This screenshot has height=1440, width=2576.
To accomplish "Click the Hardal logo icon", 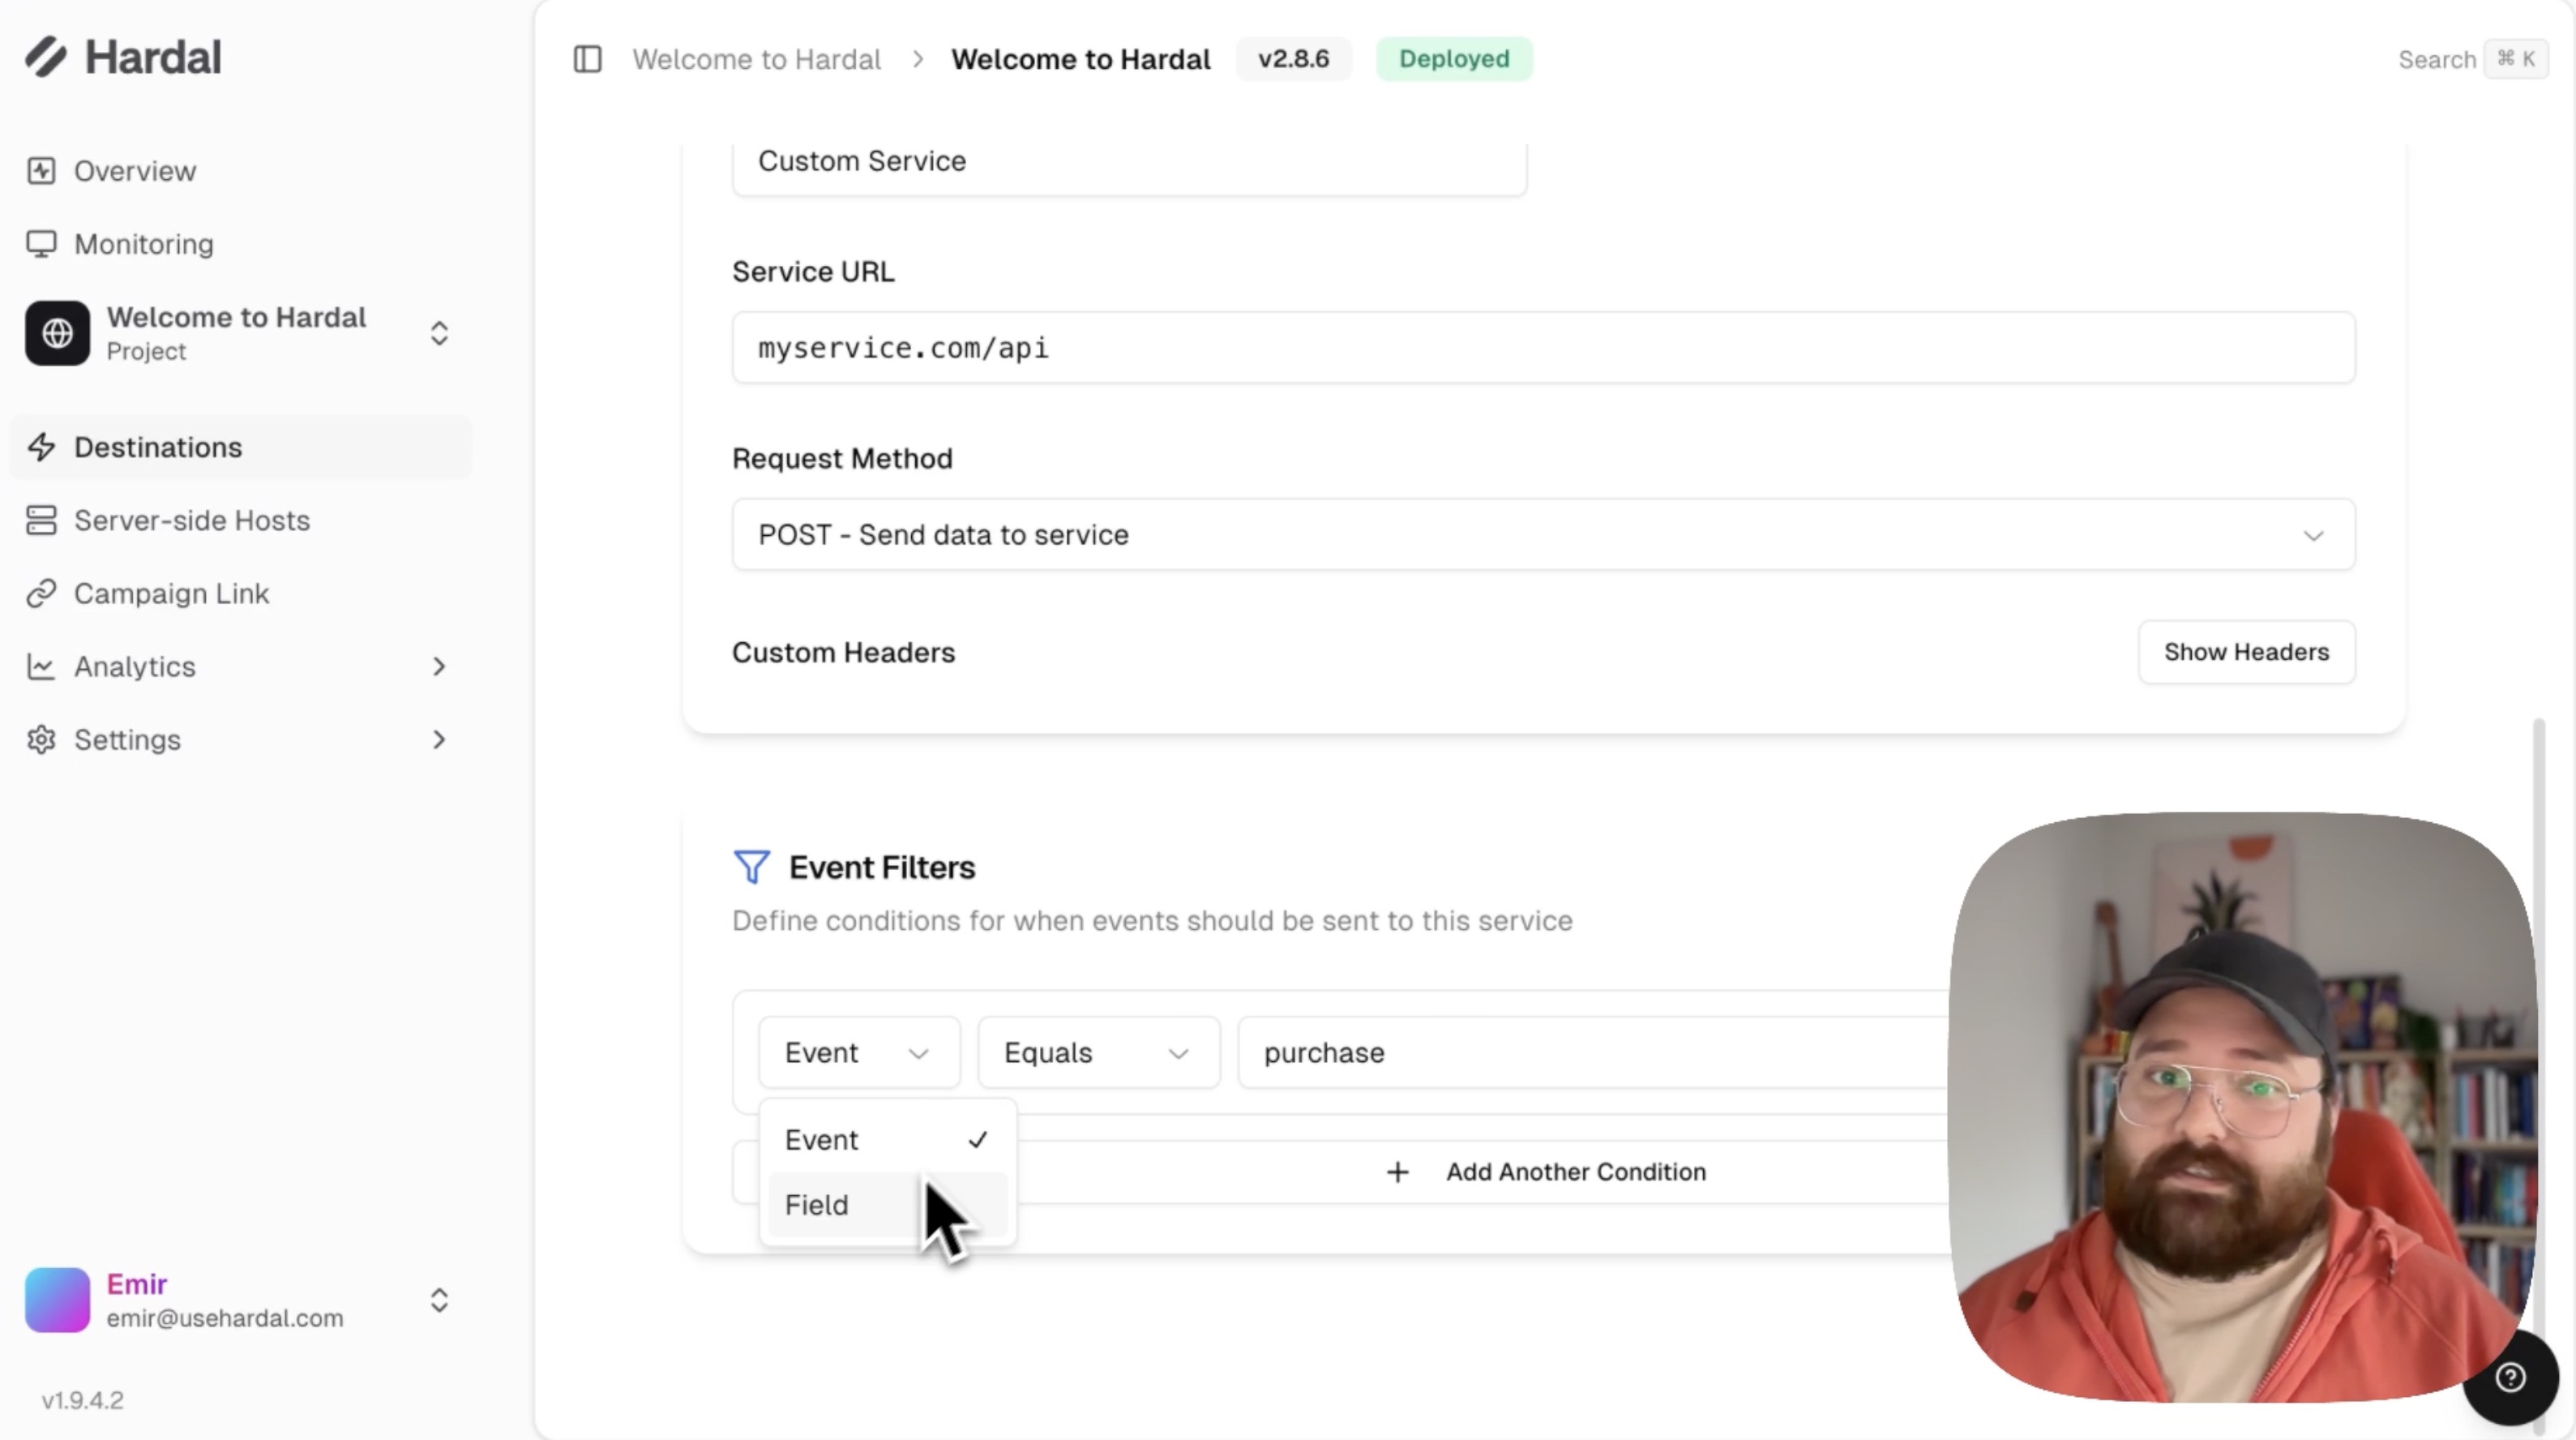I will click(46, 57).
